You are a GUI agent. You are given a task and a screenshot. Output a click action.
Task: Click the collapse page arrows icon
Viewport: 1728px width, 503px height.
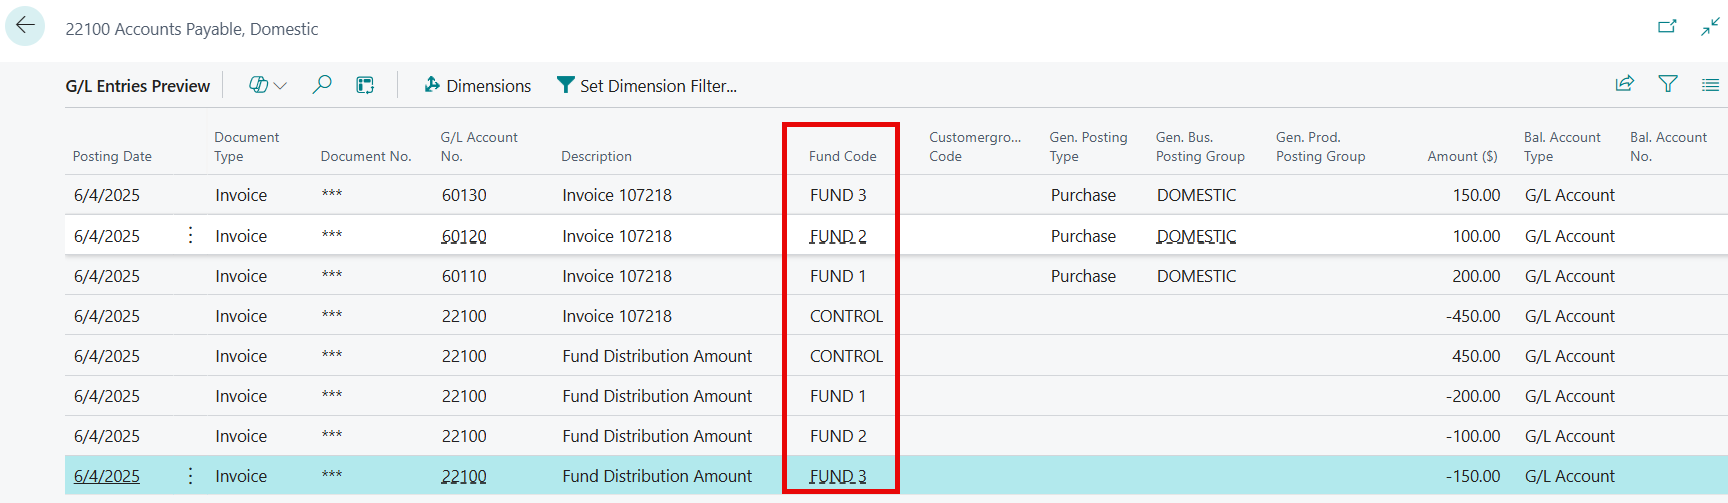(1710, 27)
